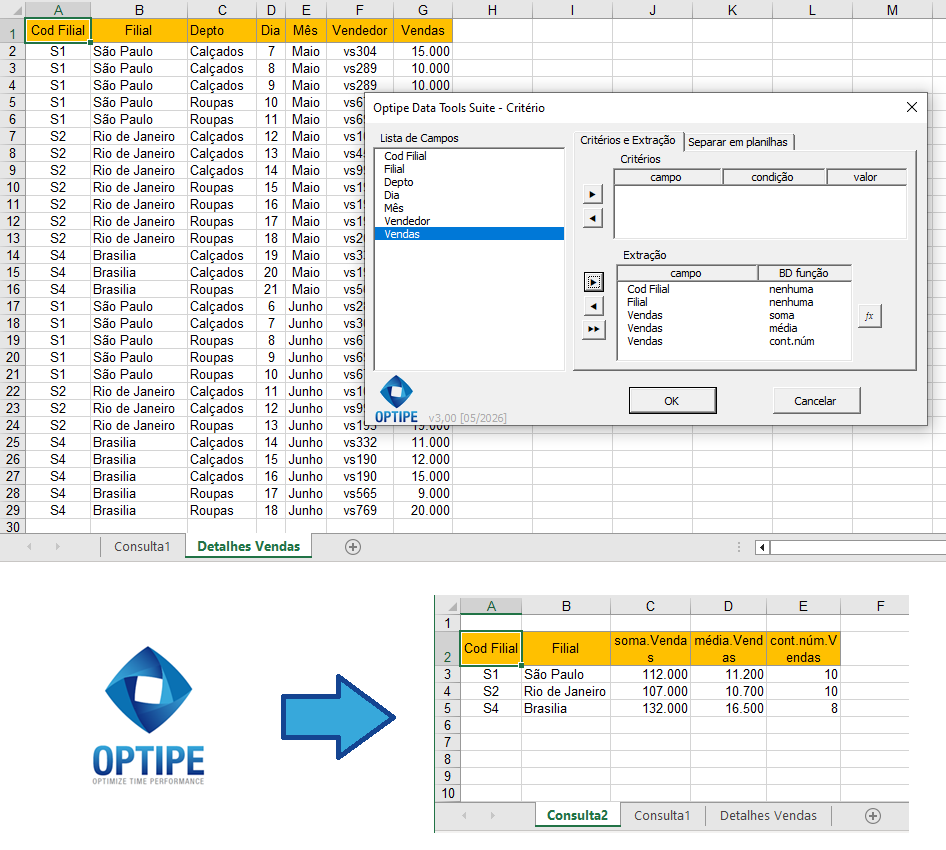Select soma.Vendas header in result sheet
Screen dimensions: 946x850
[650, 649]
